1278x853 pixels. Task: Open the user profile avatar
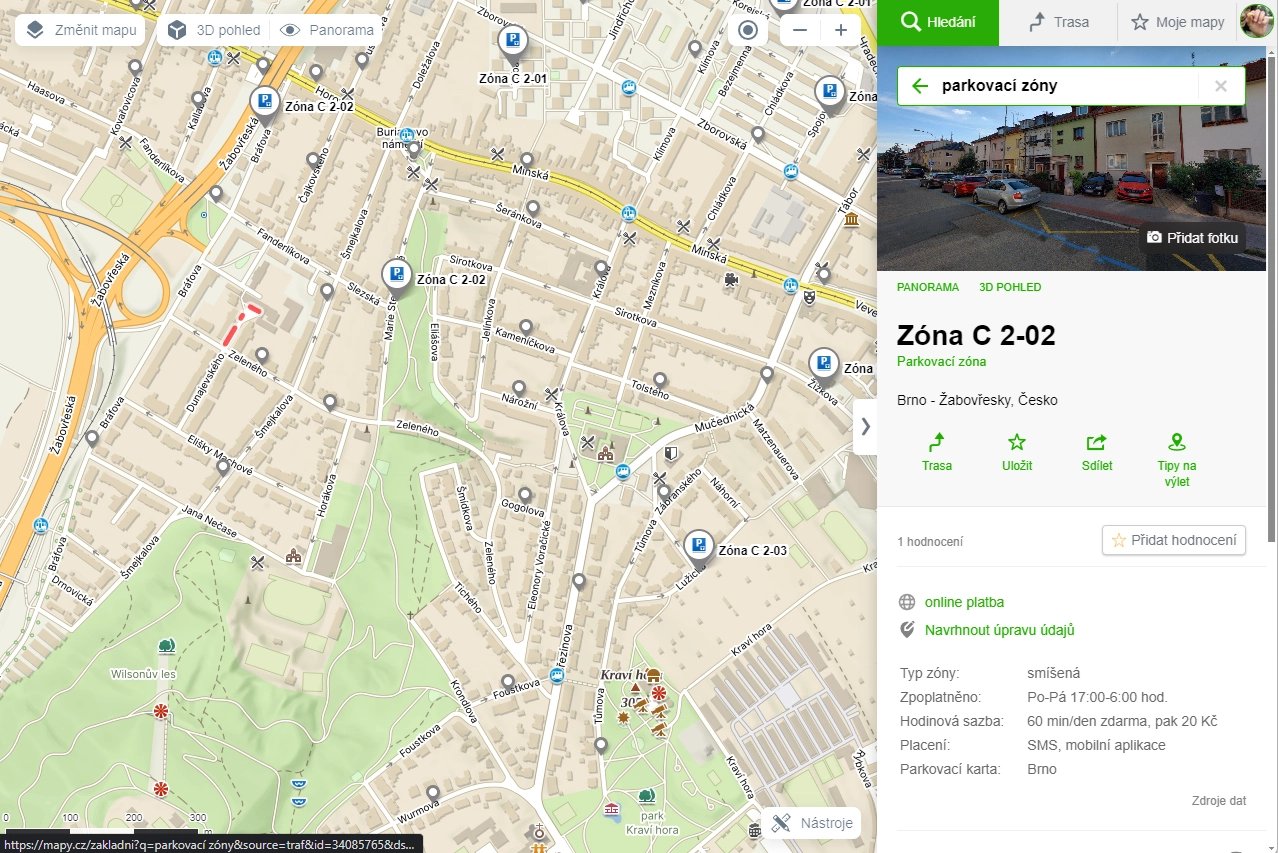(x=1256, y=21)
